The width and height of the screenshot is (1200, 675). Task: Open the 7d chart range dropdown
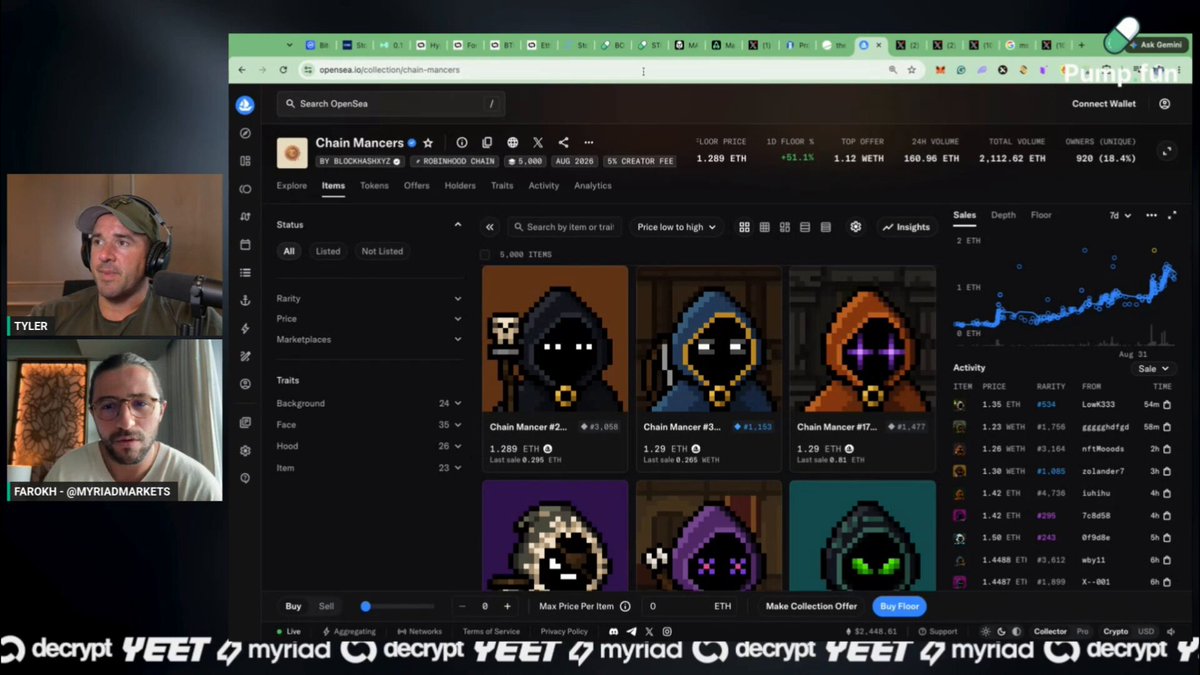[1120, 215]
